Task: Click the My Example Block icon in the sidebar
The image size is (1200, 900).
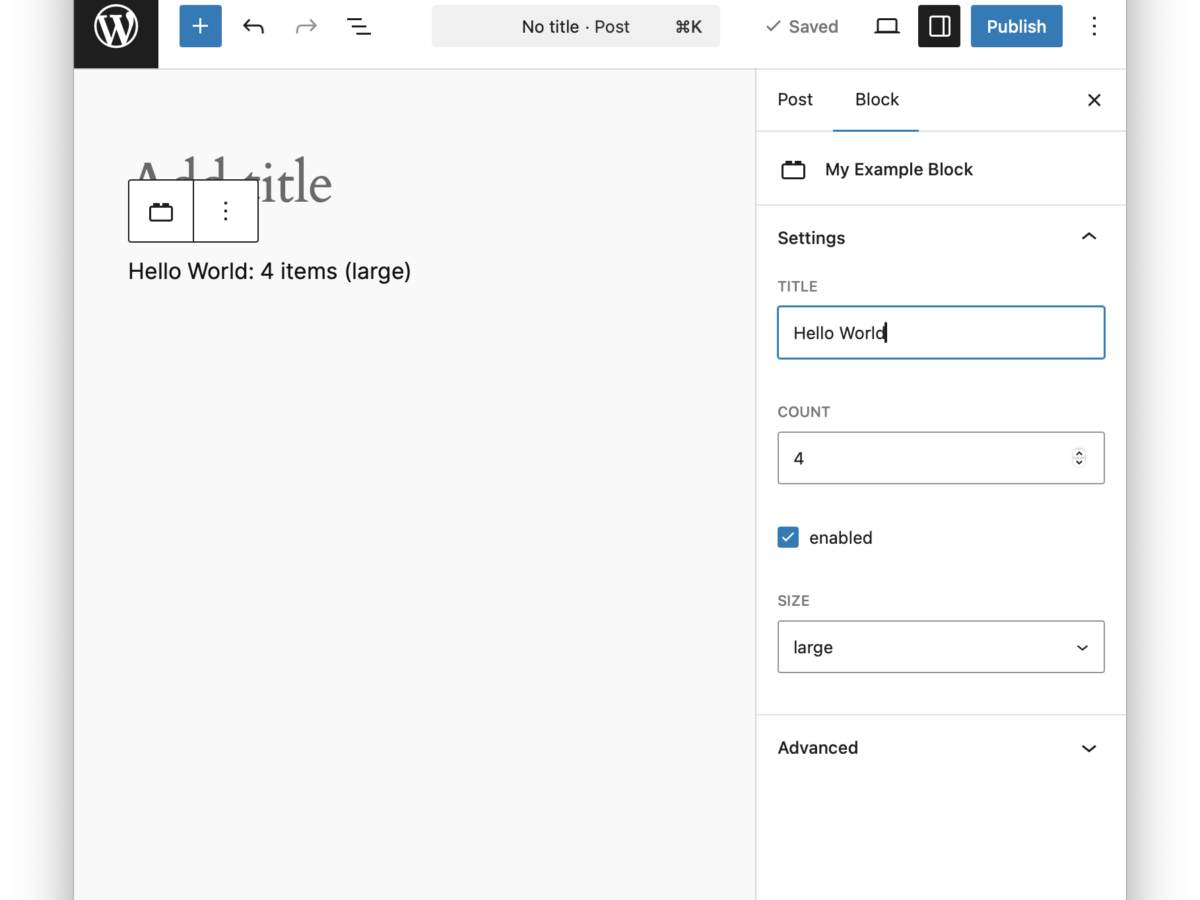Action: tap(793, 169)
